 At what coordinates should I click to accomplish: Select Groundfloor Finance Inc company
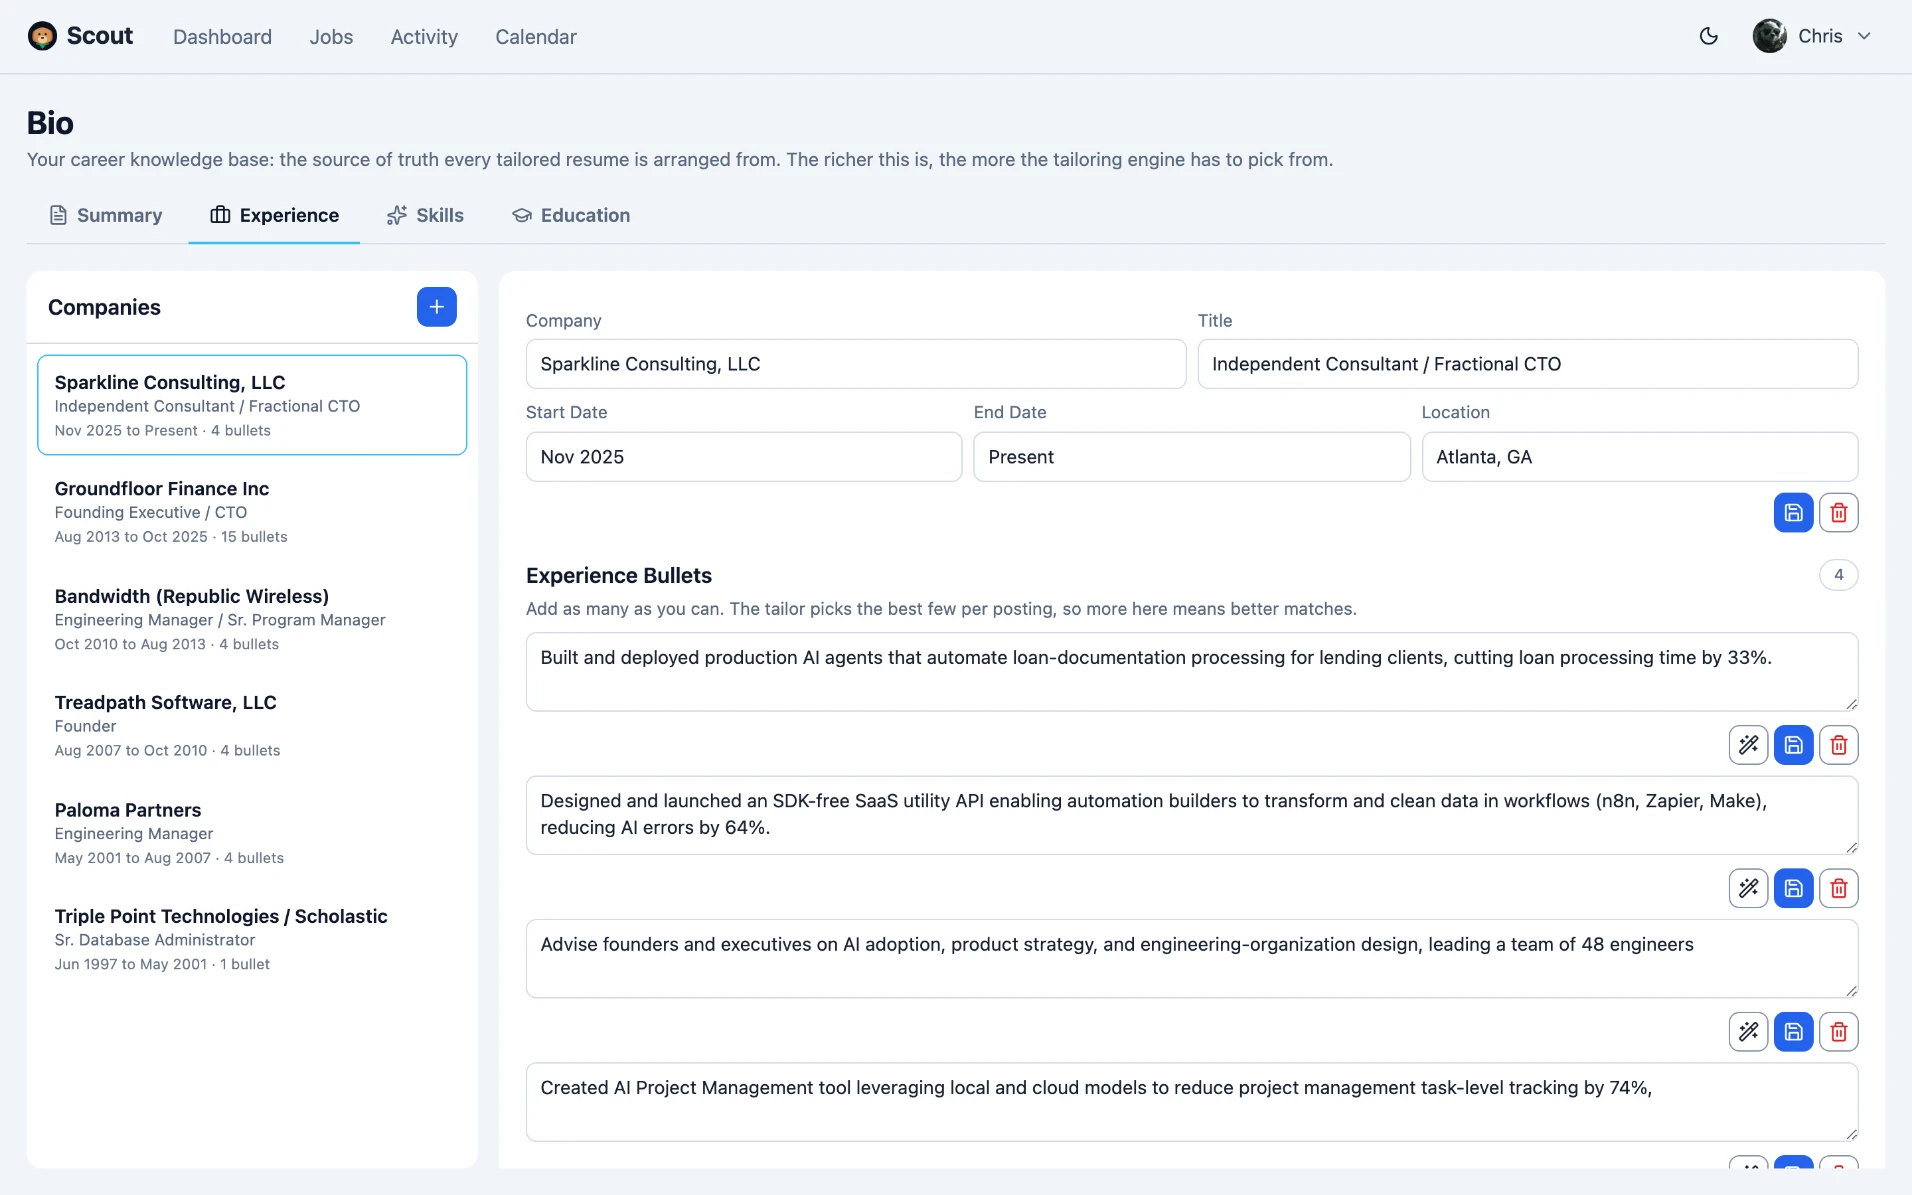tap(252, 512)
